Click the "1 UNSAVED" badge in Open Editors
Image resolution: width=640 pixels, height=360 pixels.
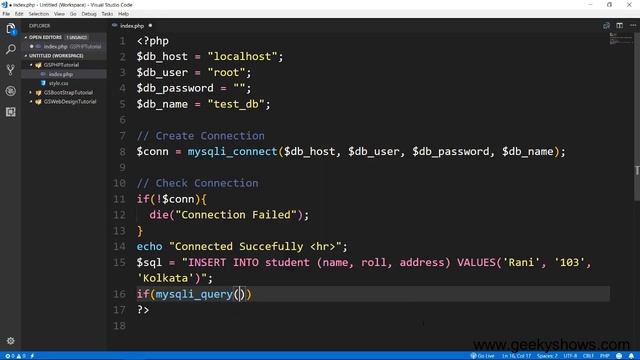click(x=76, y=37)
